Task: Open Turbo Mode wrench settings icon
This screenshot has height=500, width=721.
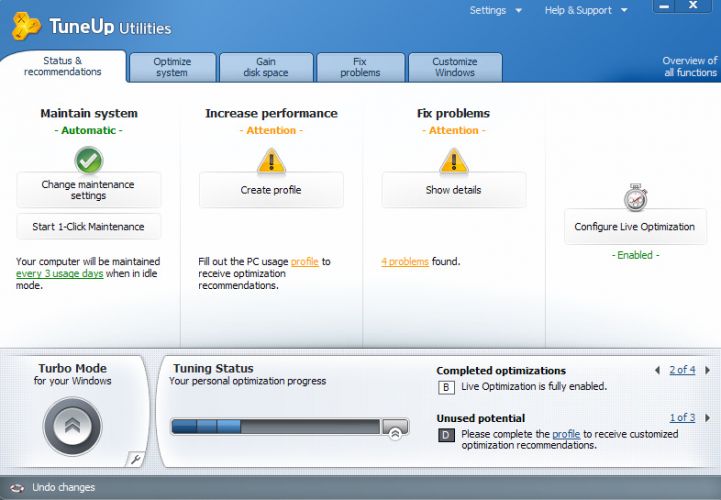Action: 136,459
